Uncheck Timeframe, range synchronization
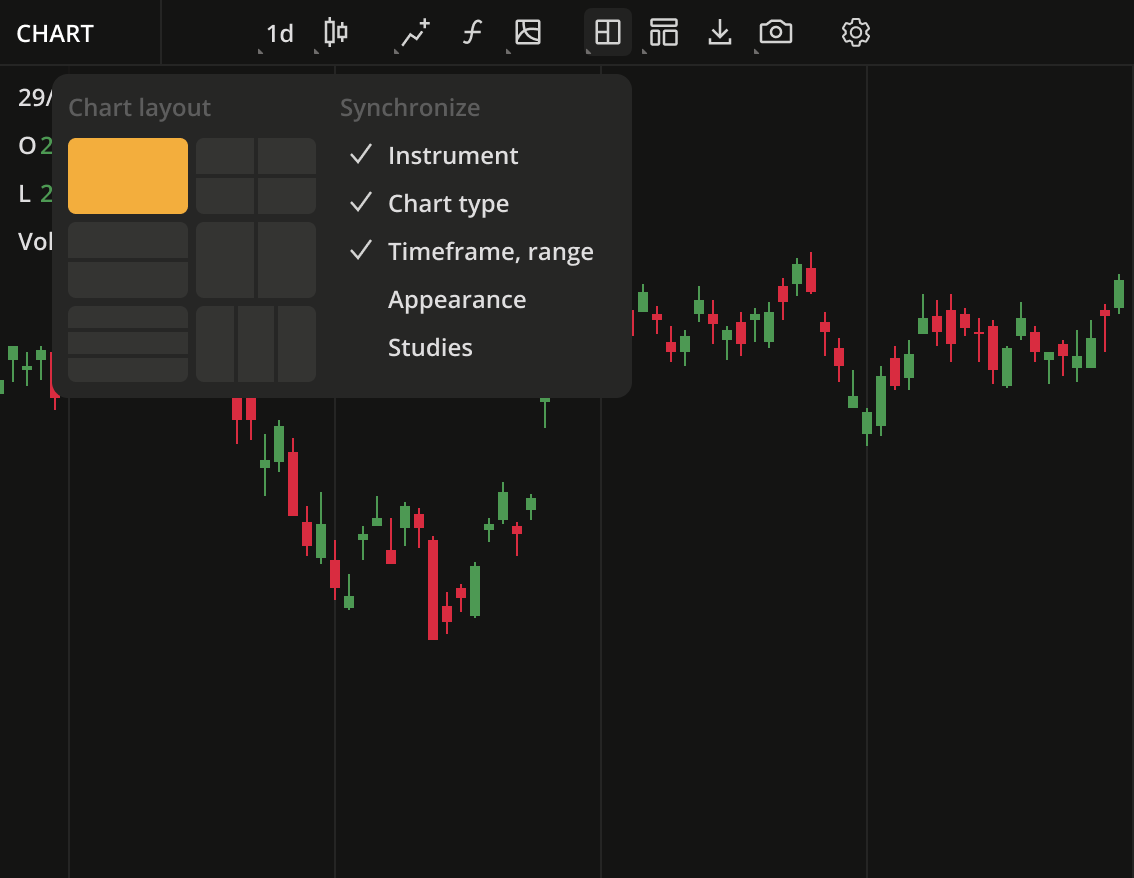The width and height of the screenshot is (1134, 878). tap(490, 251)
